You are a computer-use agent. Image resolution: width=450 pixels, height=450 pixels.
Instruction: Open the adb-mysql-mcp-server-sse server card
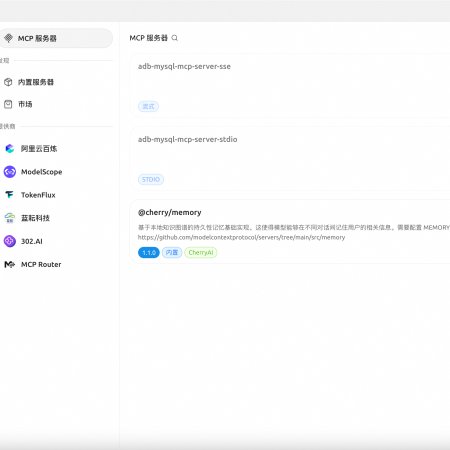tap(290, 86)
